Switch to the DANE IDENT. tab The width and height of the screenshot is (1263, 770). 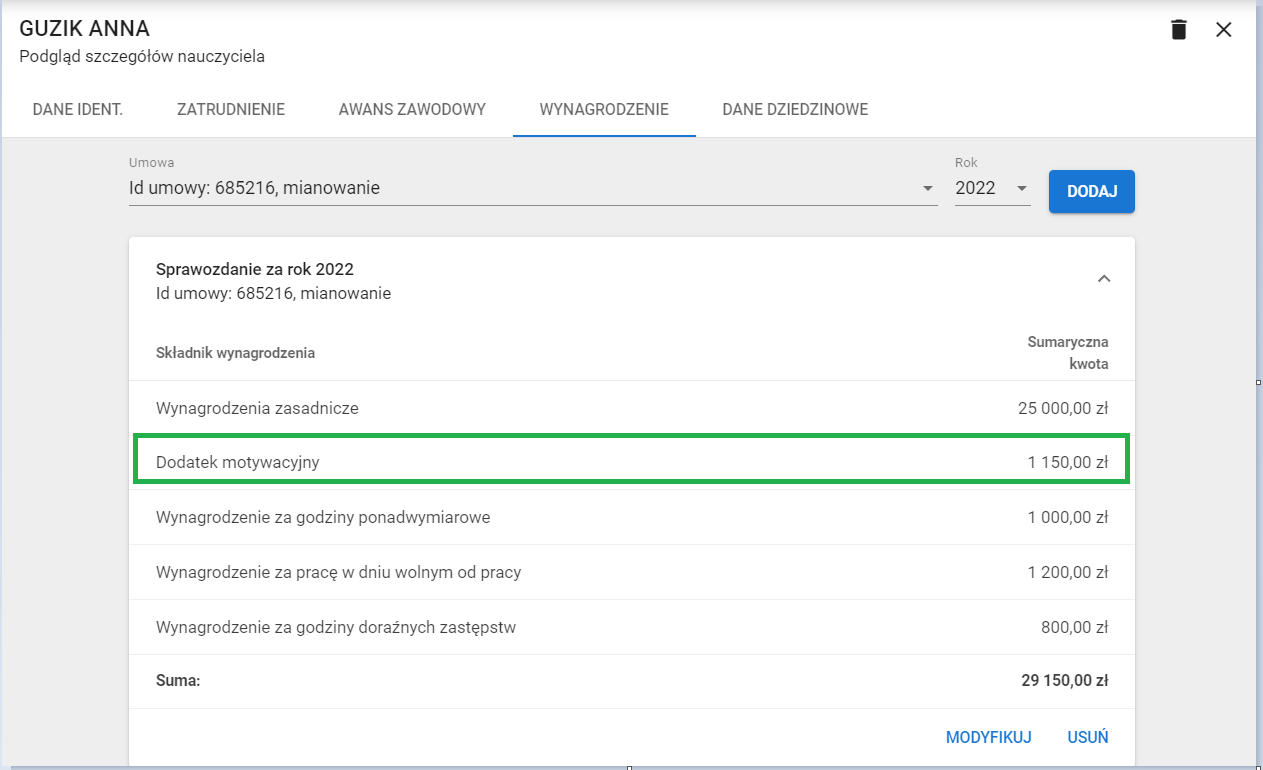pos(78,110)
